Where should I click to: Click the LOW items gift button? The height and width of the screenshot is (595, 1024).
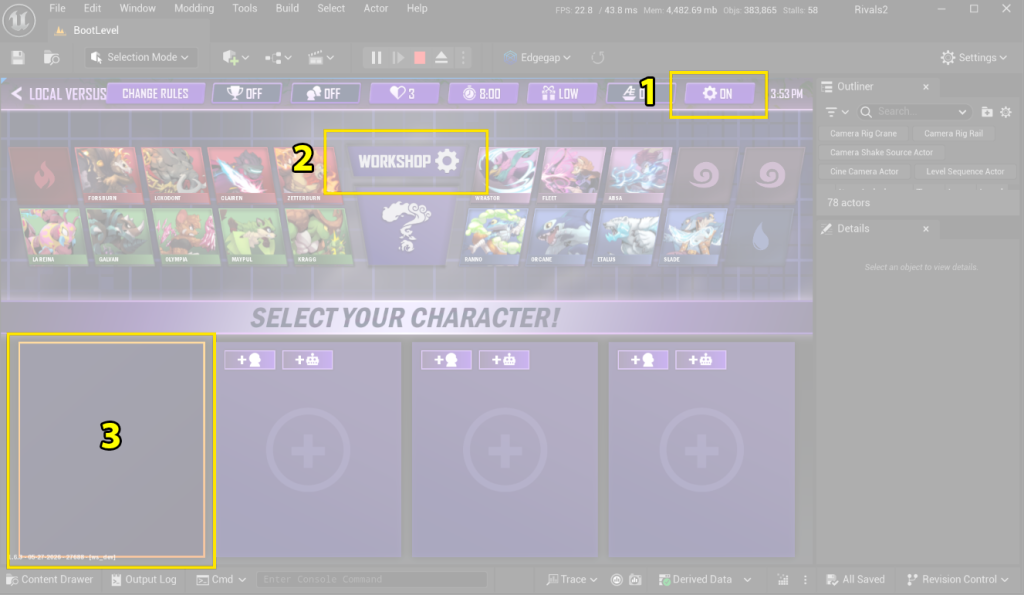560,93
